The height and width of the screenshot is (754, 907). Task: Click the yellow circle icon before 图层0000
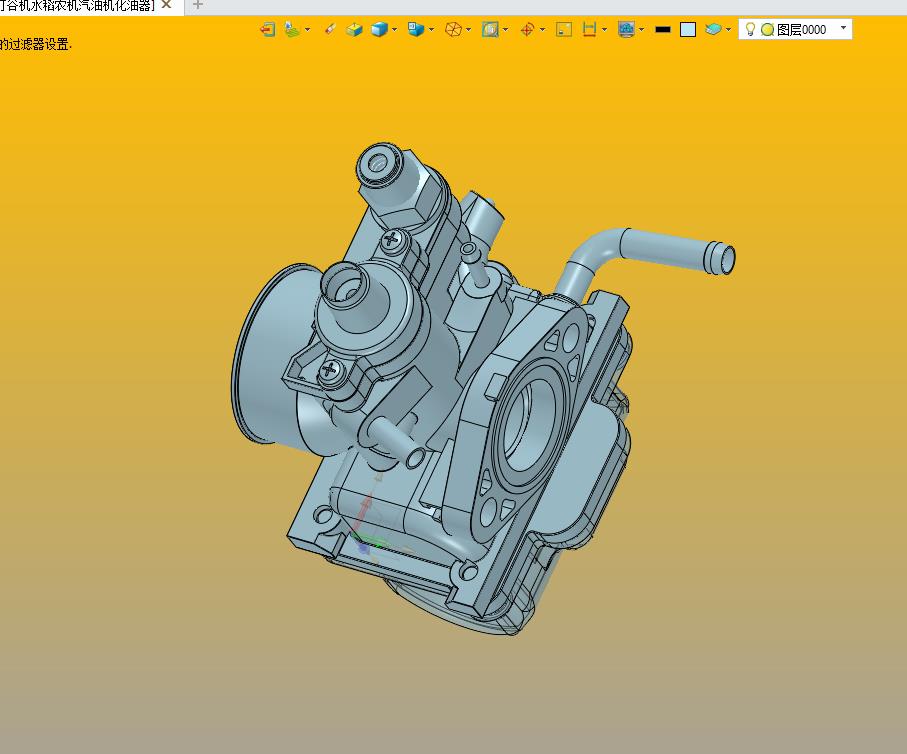click(768, 30)
